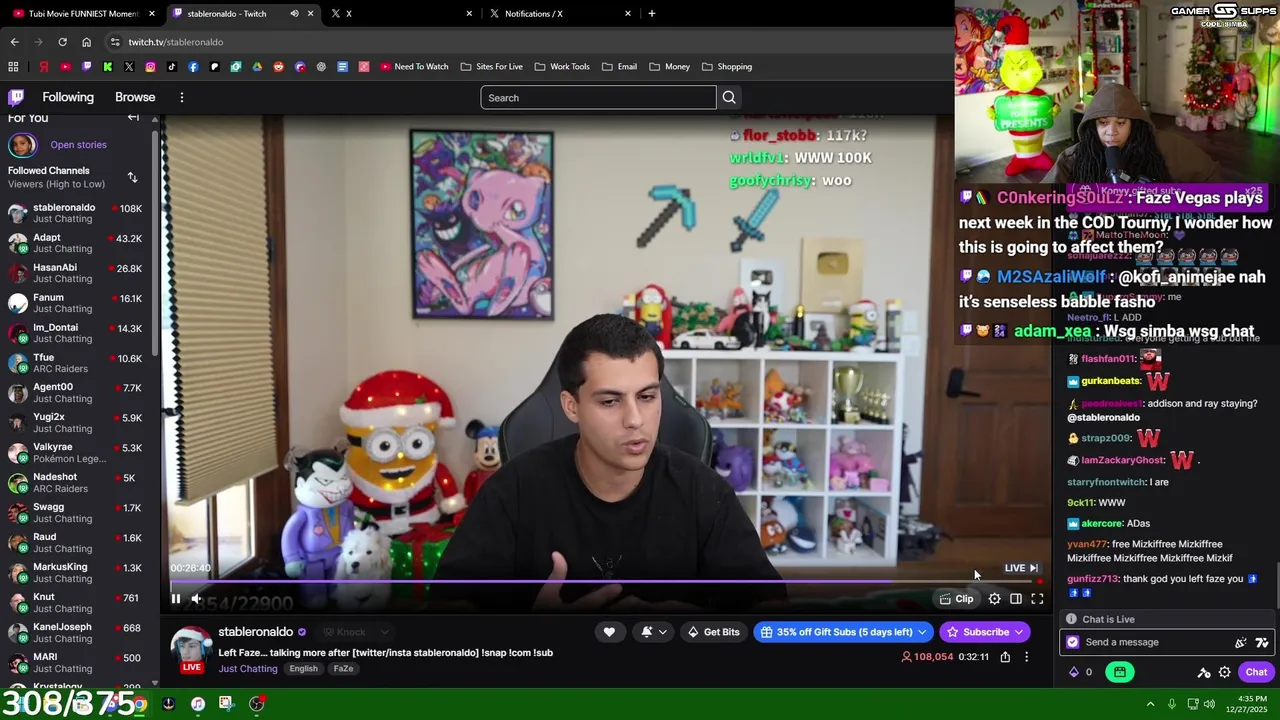Go back in browser history
The width and height of the screenshot is (1280, 720).
[x=14, y=42]
